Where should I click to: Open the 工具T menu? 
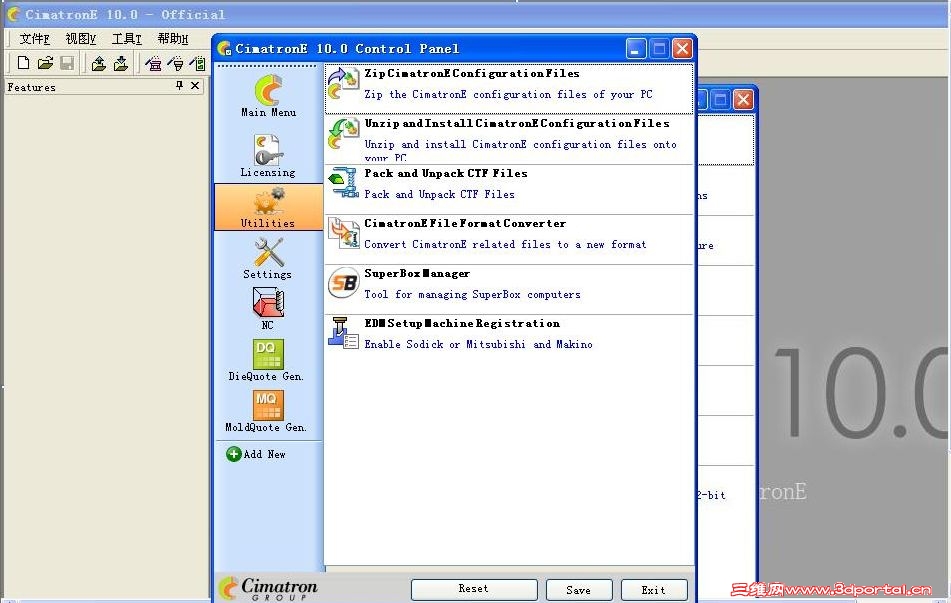[x=127, y=39]
